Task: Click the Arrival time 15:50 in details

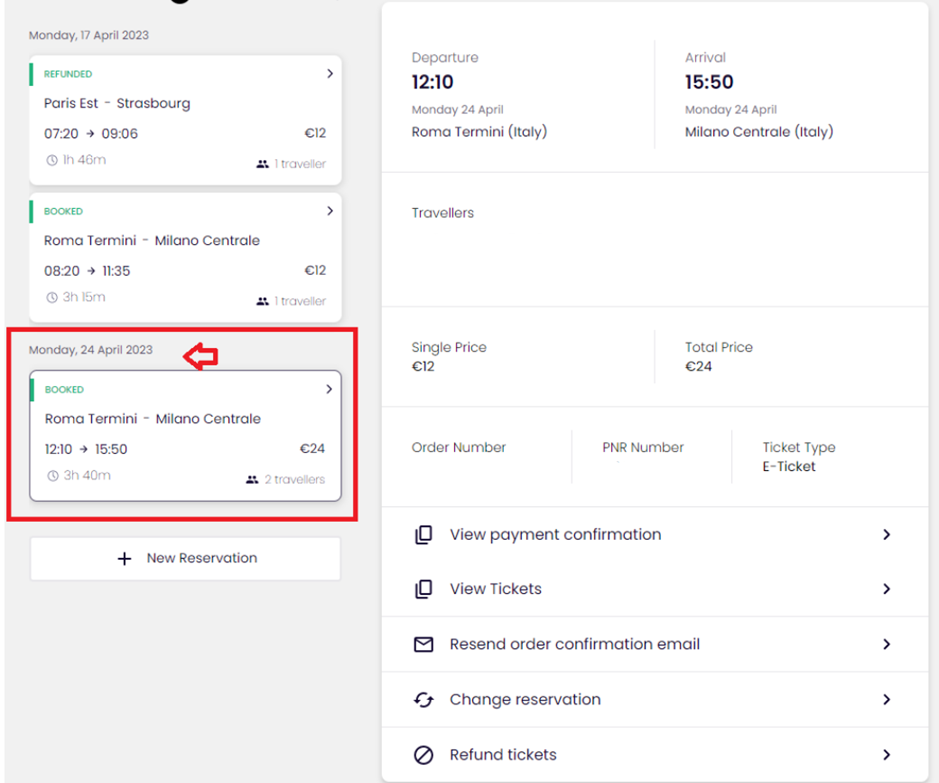Action: point(709,82)
